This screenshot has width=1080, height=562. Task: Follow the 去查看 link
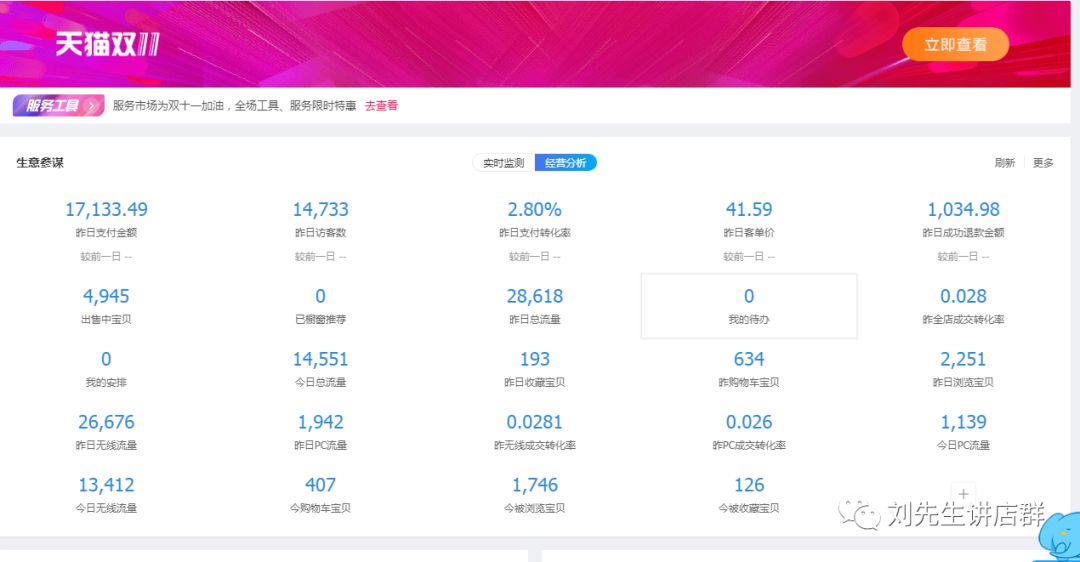click(x=381, y=105)
